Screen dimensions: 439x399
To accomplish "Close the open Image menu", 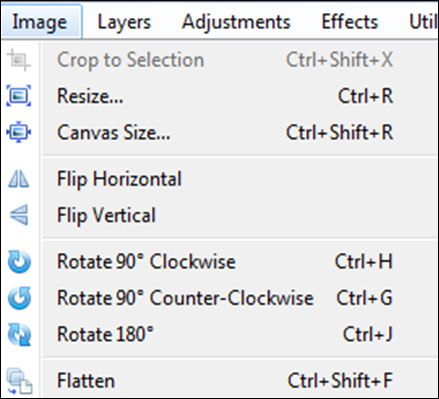I will pyautogui.click(x=40, y=22).
